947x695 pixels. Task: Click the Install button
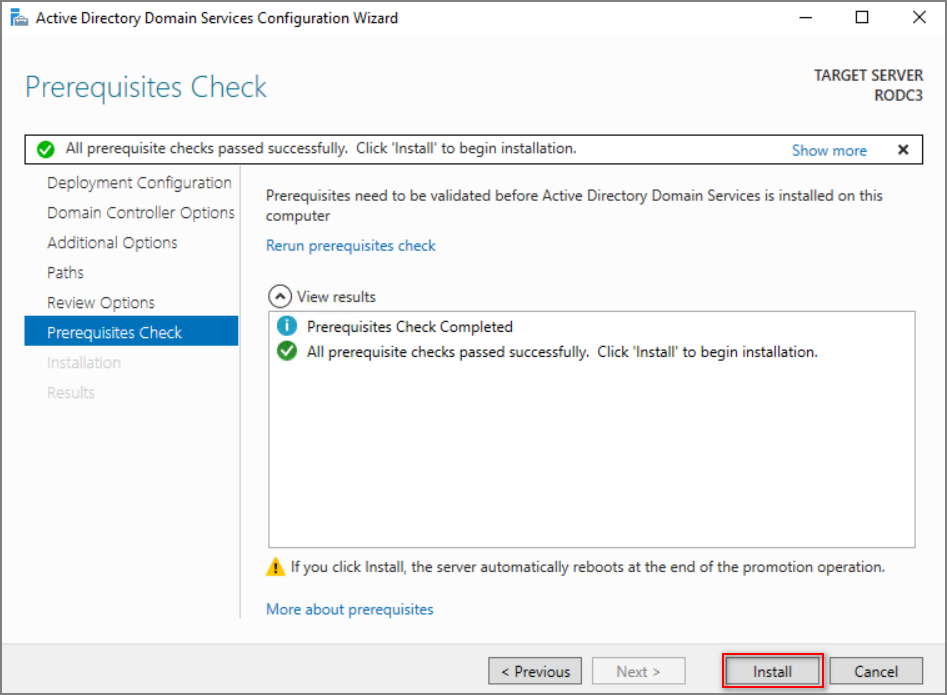click(x=772, y=671)
